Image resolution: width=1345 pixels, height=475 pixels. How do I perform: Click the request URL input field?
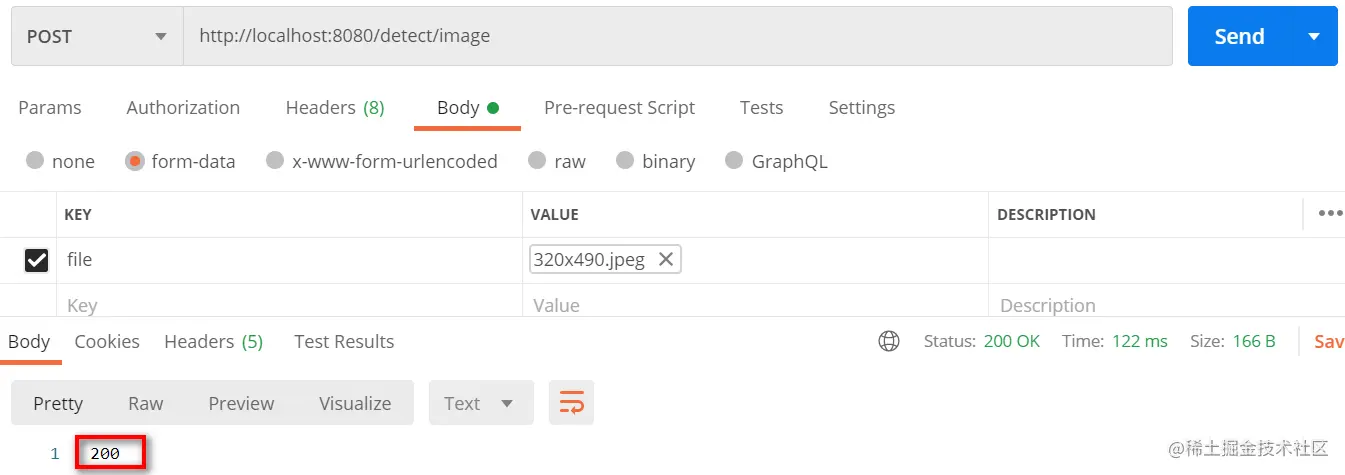coord(676,37)
